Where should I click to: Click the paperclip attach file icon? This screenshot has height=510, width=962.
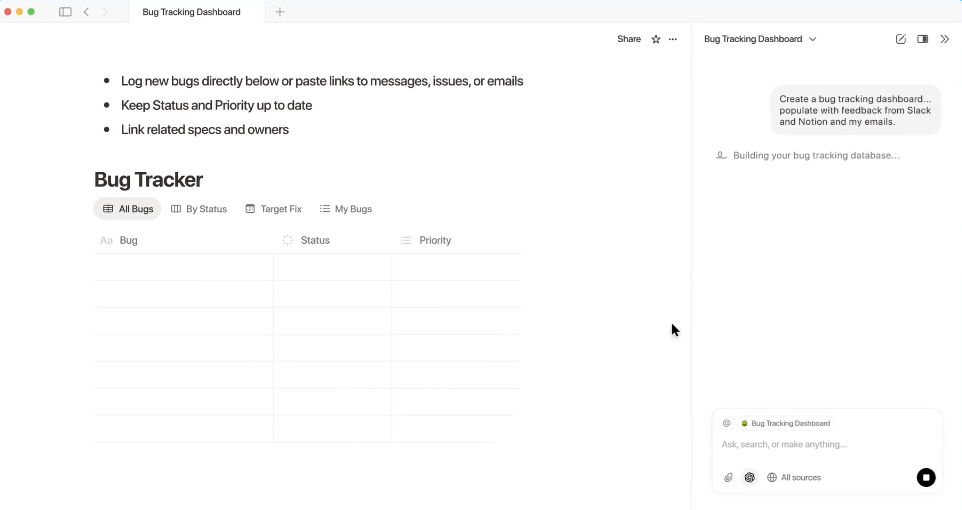tap(728, 478)
